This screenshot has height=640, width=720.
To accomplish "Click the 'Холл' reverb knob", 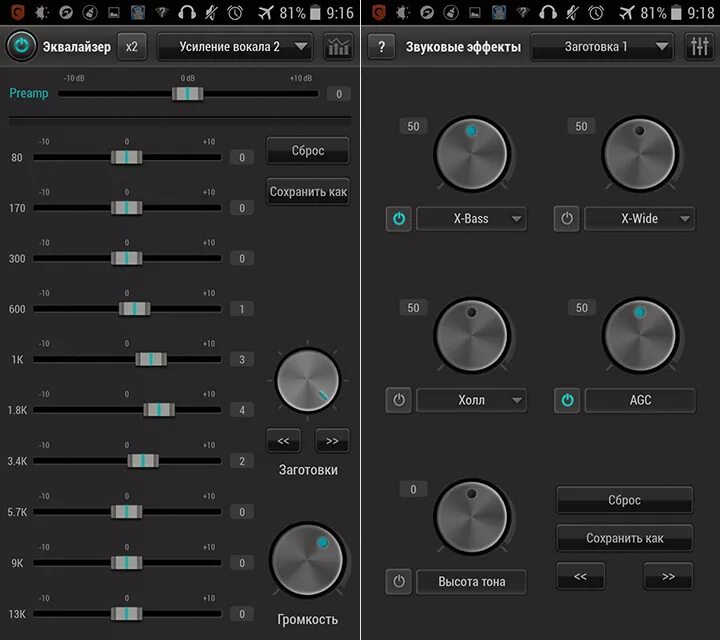I will (x=472, y=335).
